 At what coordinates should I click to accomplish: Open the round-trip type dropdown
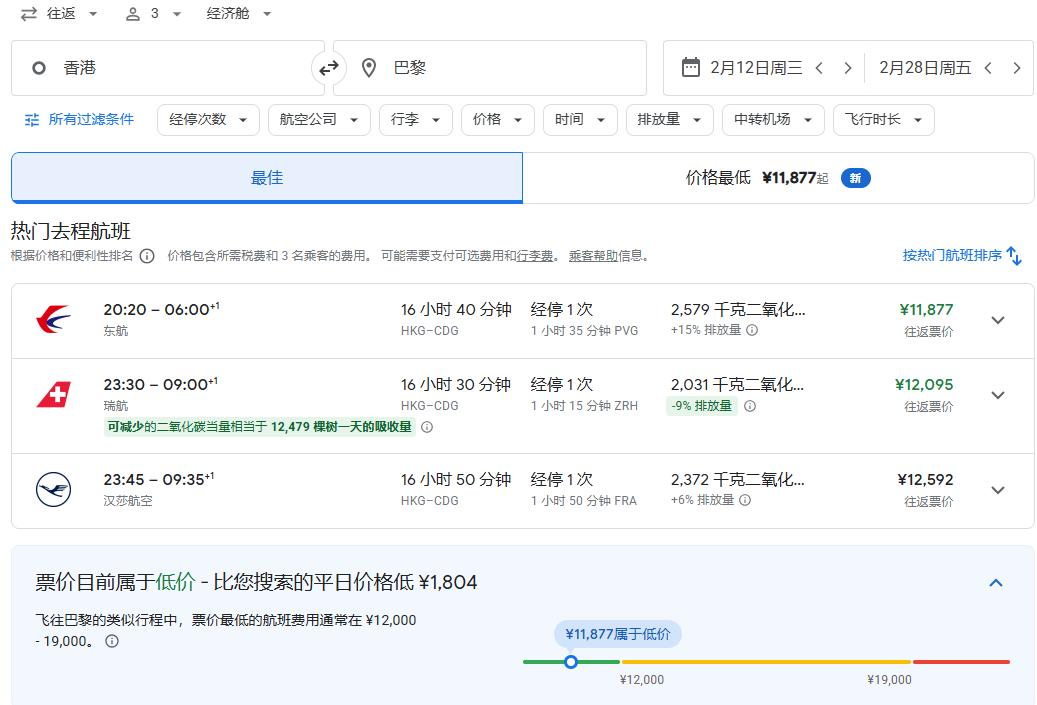(x=60, y=14)
